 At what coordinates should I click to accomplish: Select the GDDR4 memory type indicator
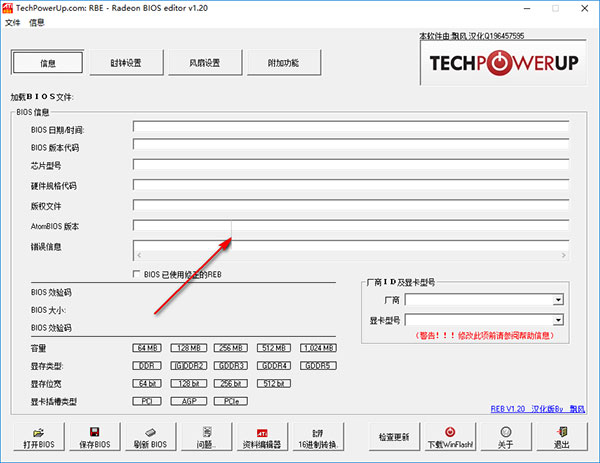(274, 365)
